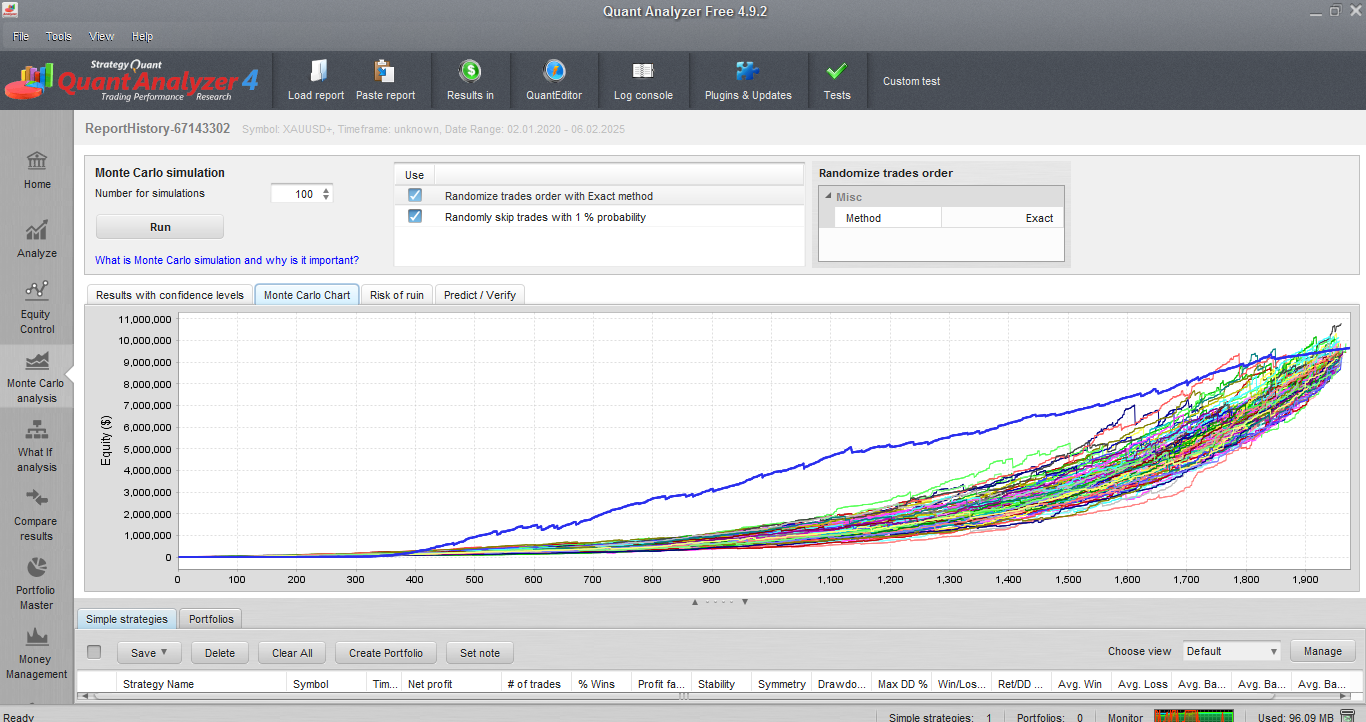Toggle Randomly skip trades checkbox
Image resolution: width=1366 pixels, height=722 pixels.
tap(415, 216)
